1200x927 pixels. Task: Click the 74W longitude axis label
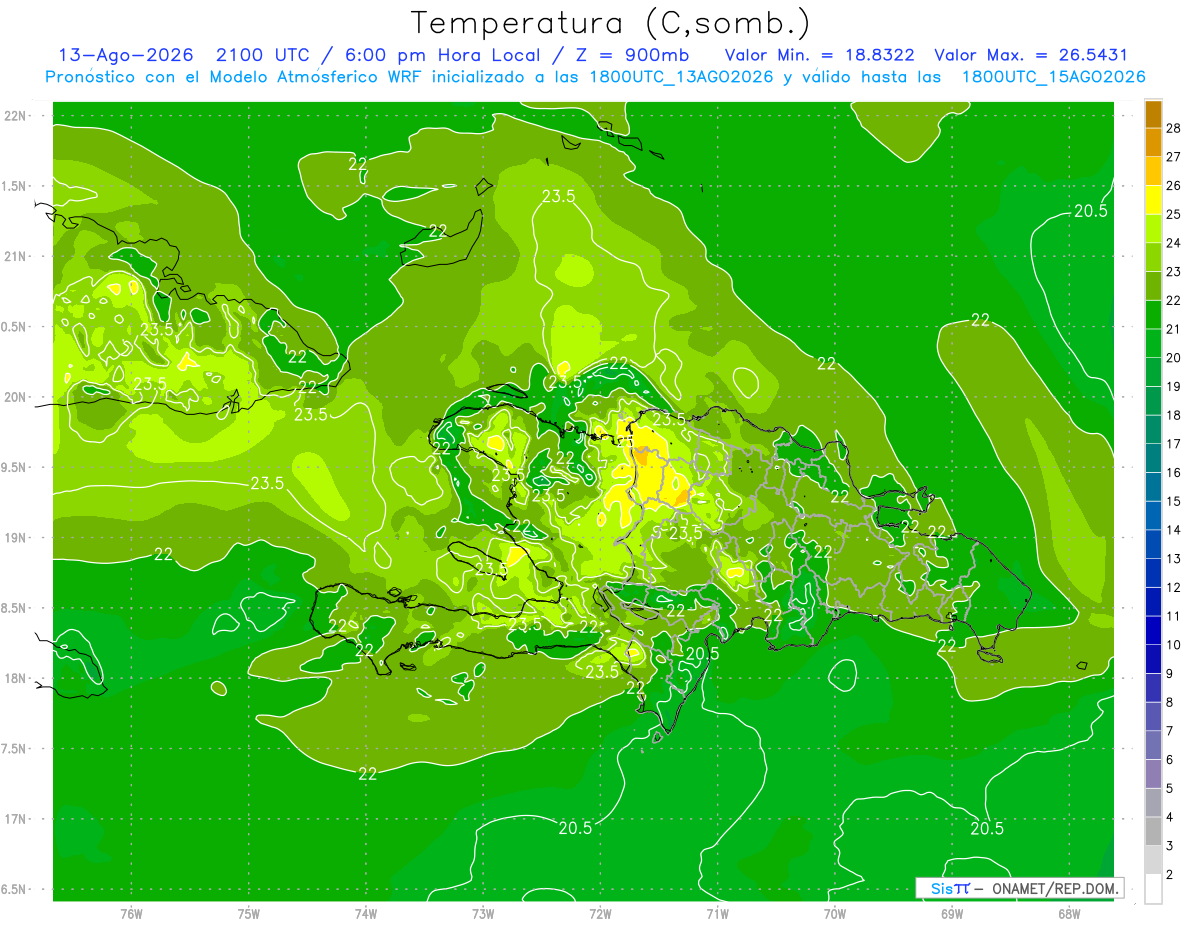[x=366, y=914]
